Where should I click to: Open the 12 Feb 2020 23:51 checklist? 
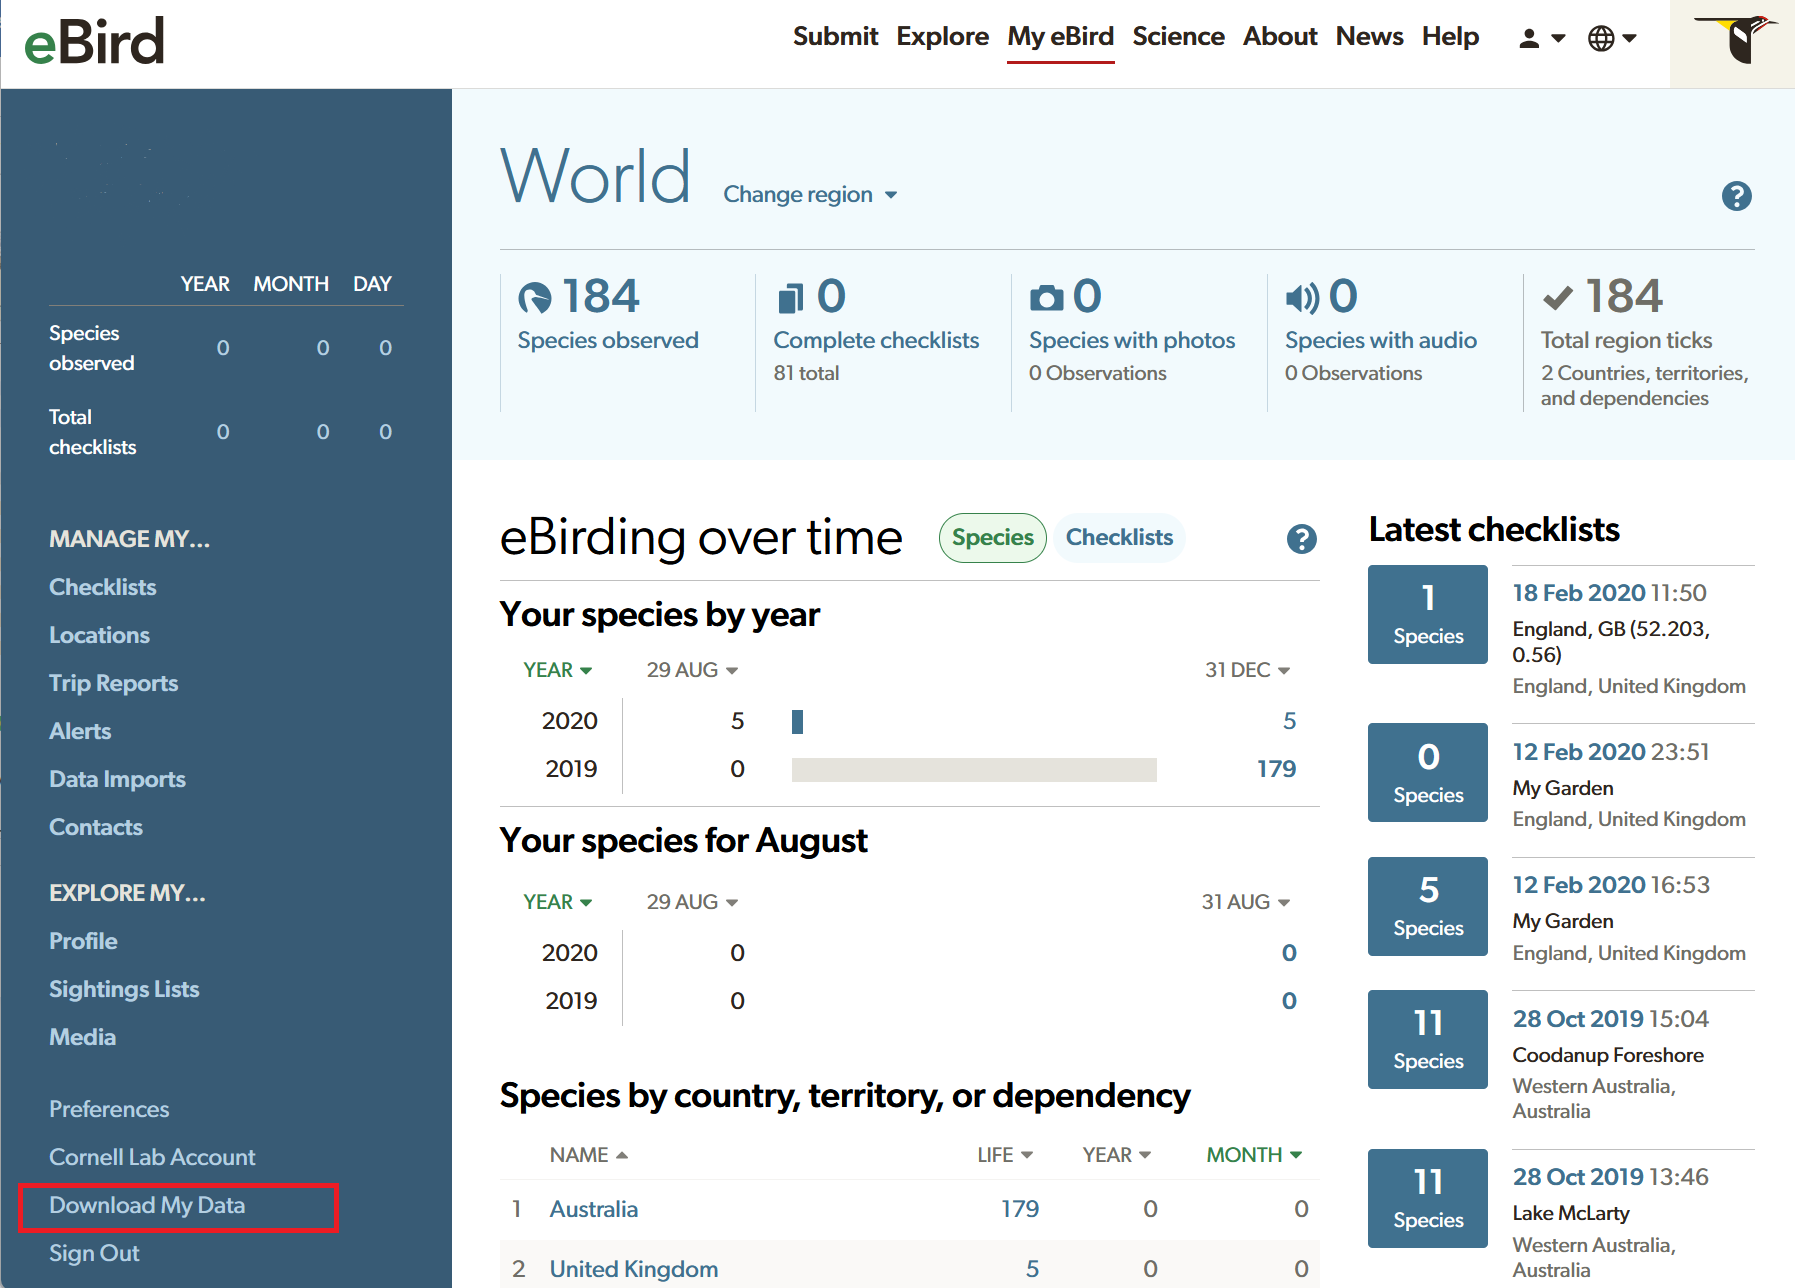1579,752
